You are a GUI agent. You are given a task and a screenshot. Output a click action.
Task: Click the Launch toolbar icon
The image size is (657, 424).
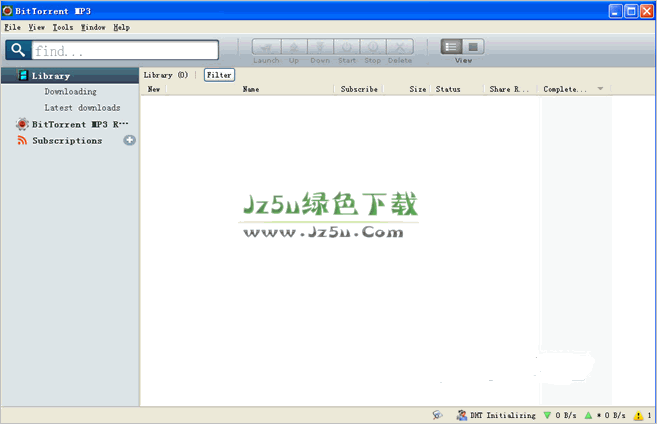[x=266, y=47]
